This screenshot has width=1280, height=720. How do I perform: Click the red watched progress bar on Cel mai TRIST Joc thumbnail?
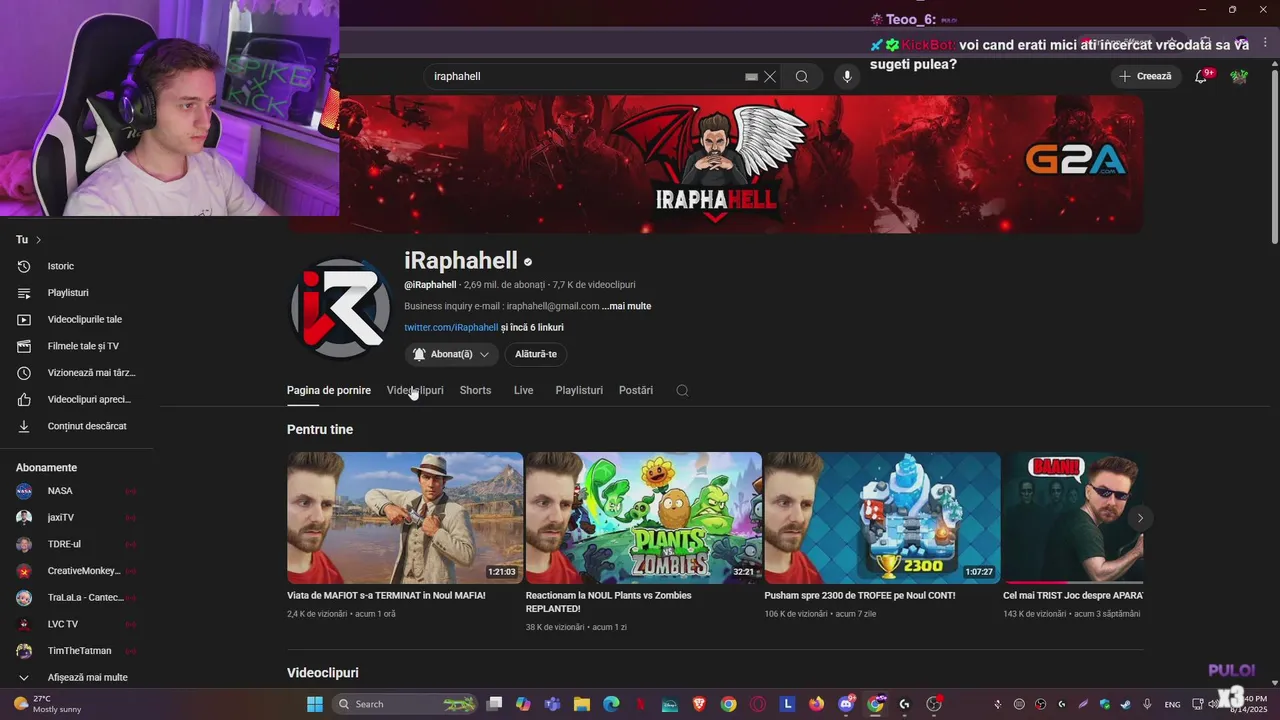pyautogui.click(x=1036, y=582)
